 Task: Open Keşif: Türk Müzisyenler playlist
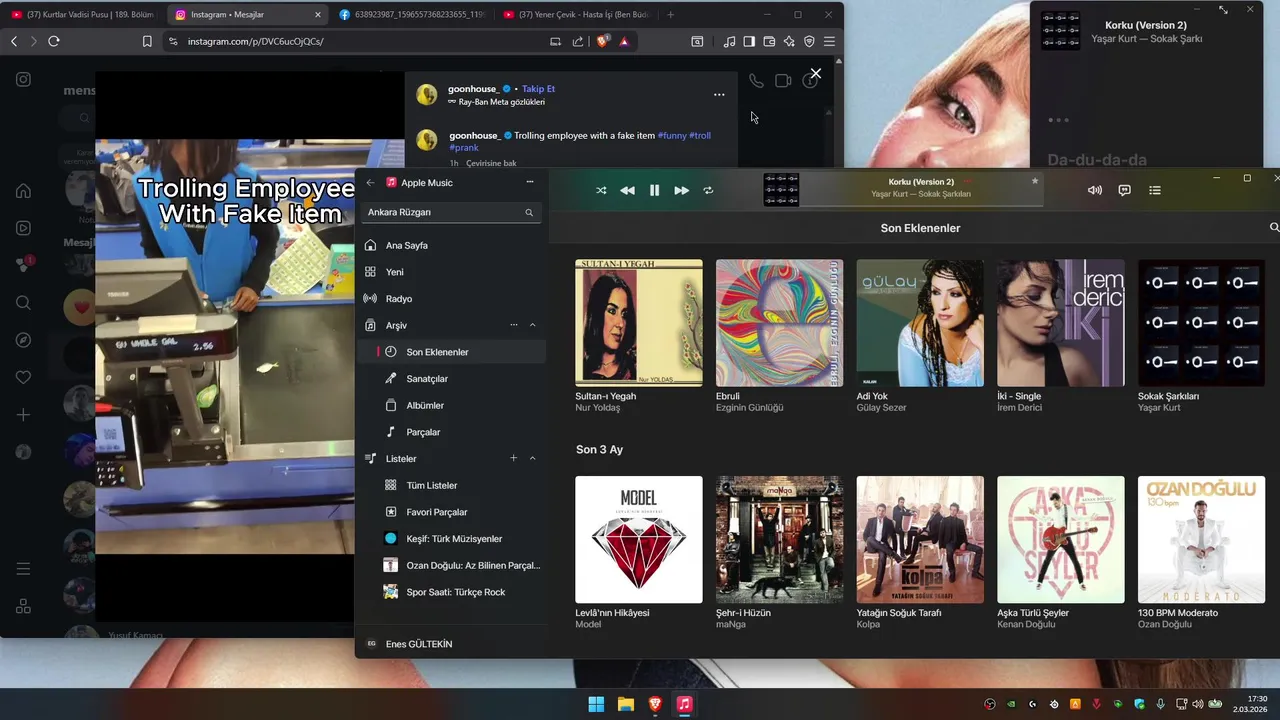click(x=451, y=539)
